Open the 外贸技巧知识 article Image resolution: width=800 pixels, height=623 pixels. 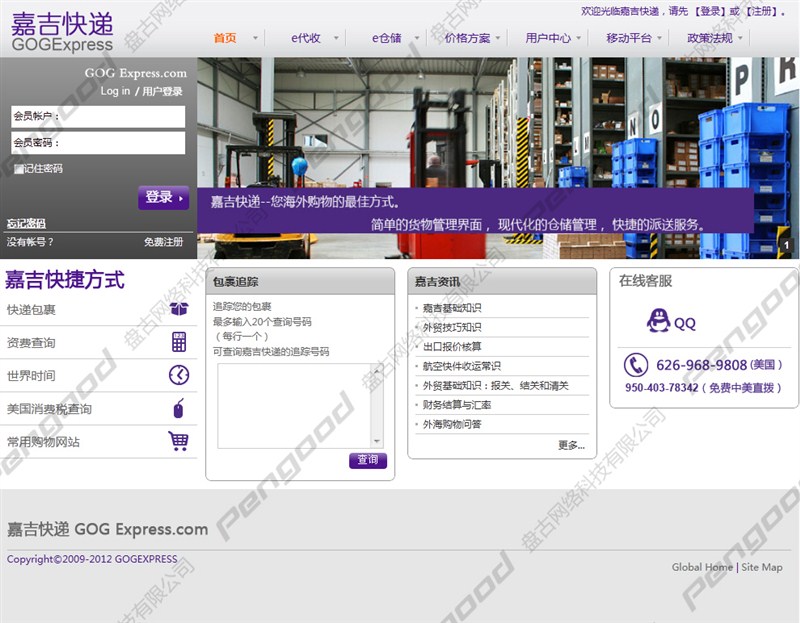coord(452,327)
